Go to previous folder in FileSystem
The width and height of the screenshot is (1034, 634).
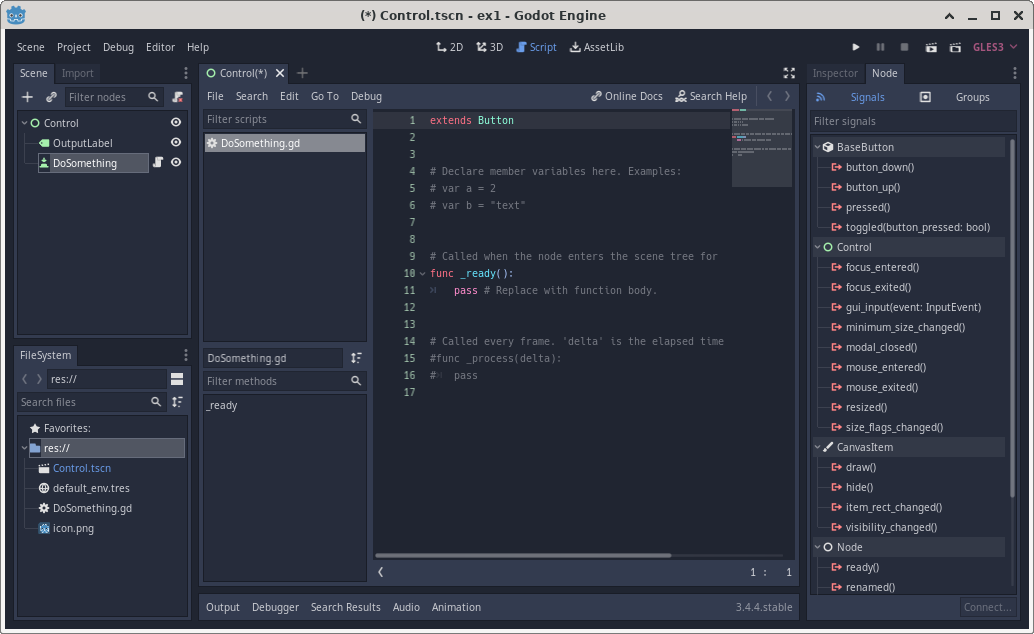tap(24, 379)
